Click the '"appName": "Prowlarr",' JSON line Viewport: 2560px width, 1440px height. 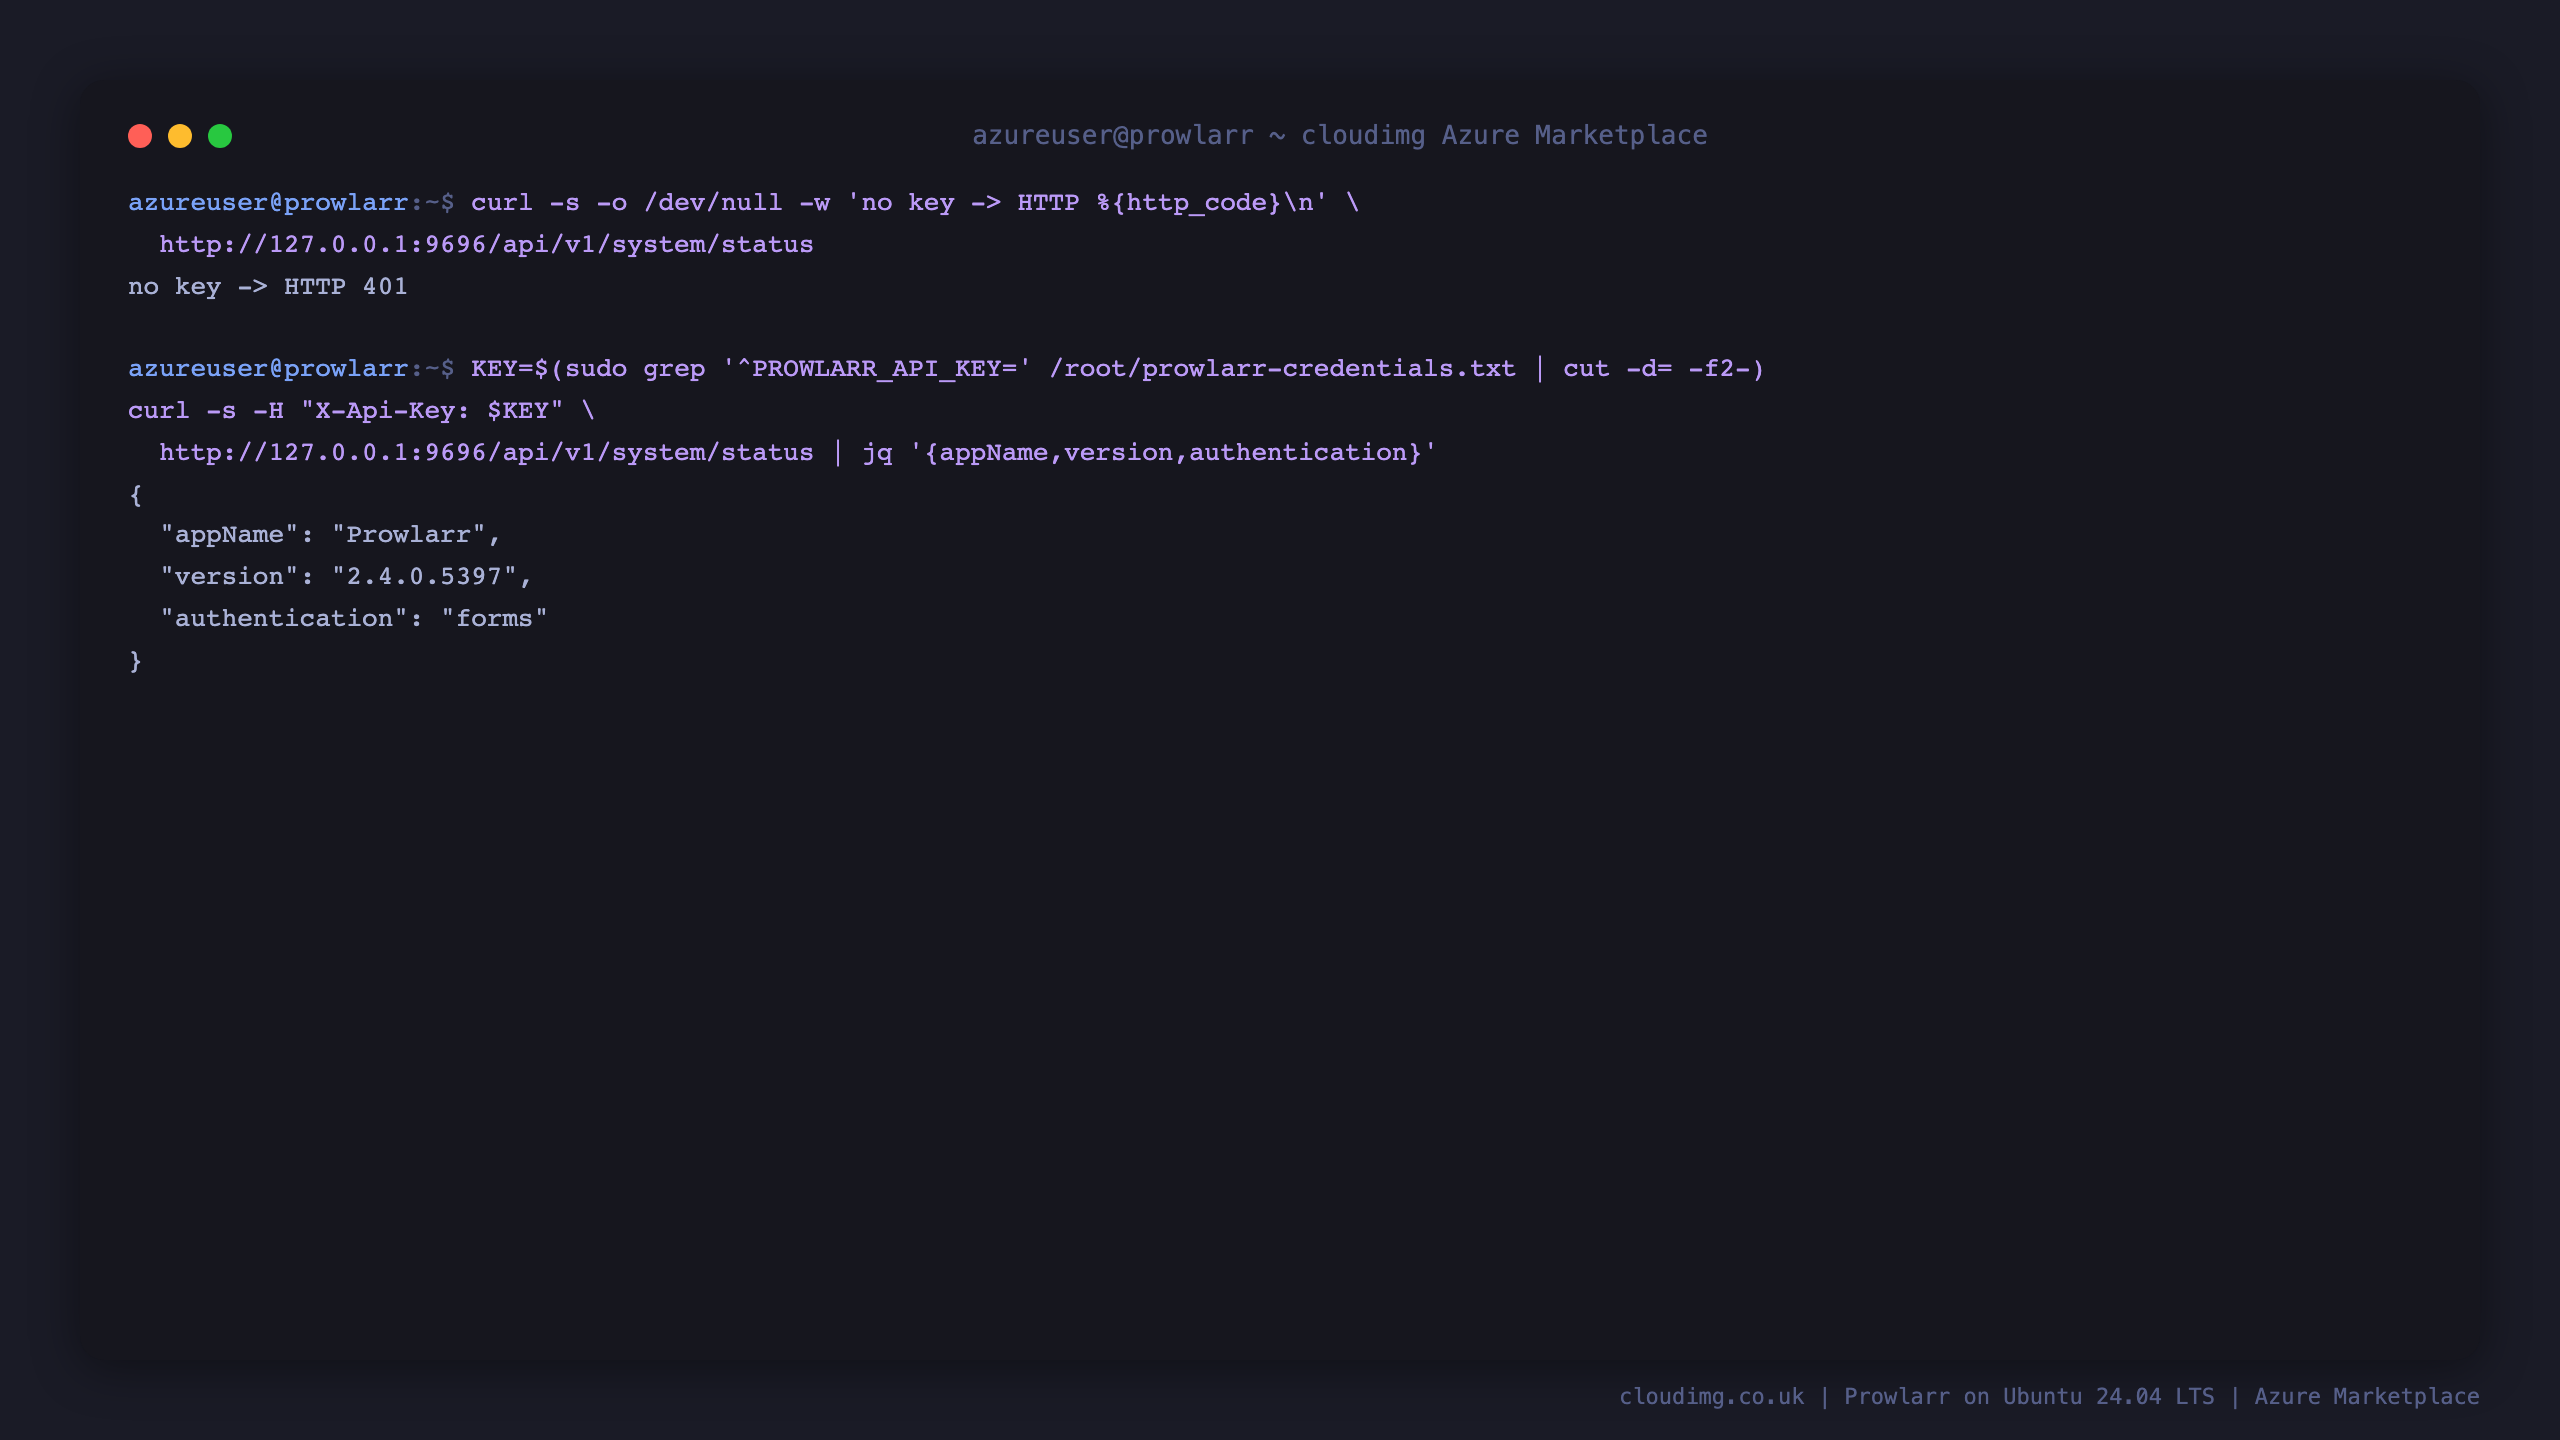[330, 535]
